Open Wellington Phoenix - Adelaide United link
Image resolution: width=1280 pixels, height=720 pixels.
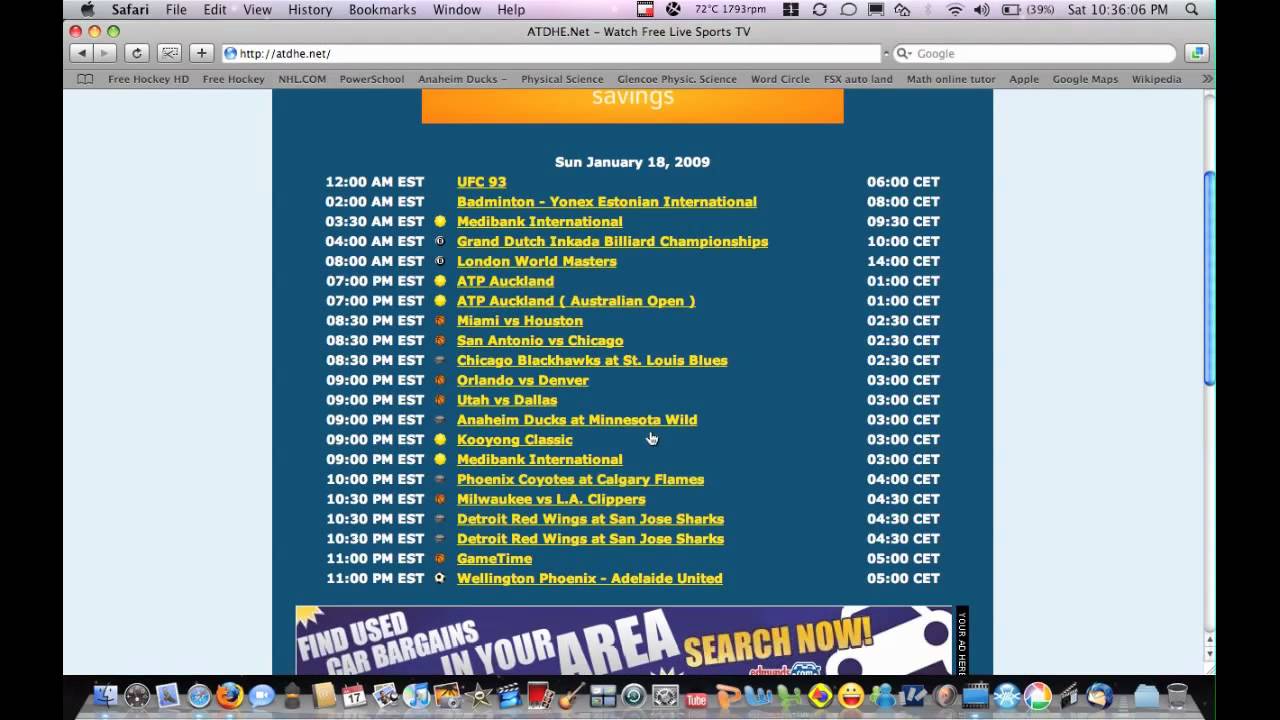point(589,578)
